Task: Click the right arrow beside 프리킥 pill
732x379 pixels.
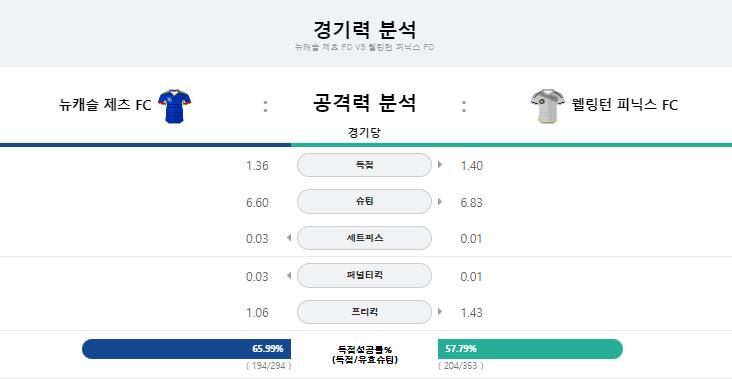Action: pyautogui.click(x=440, y=312)
